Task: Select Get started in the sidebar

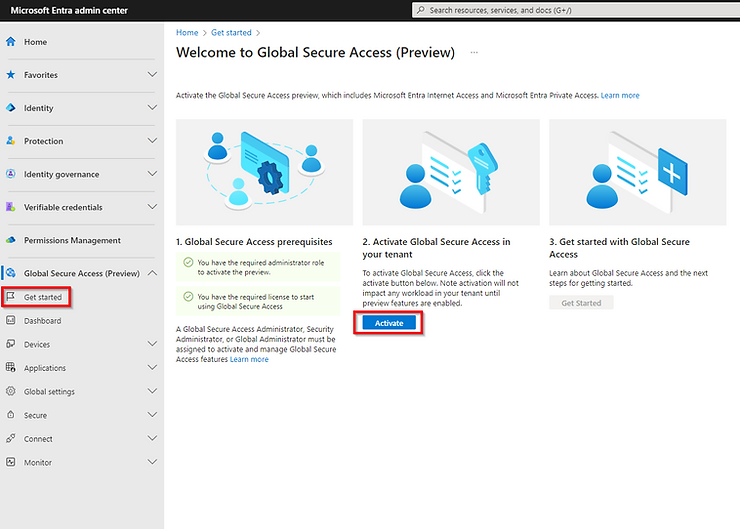Action: (42, 297)
